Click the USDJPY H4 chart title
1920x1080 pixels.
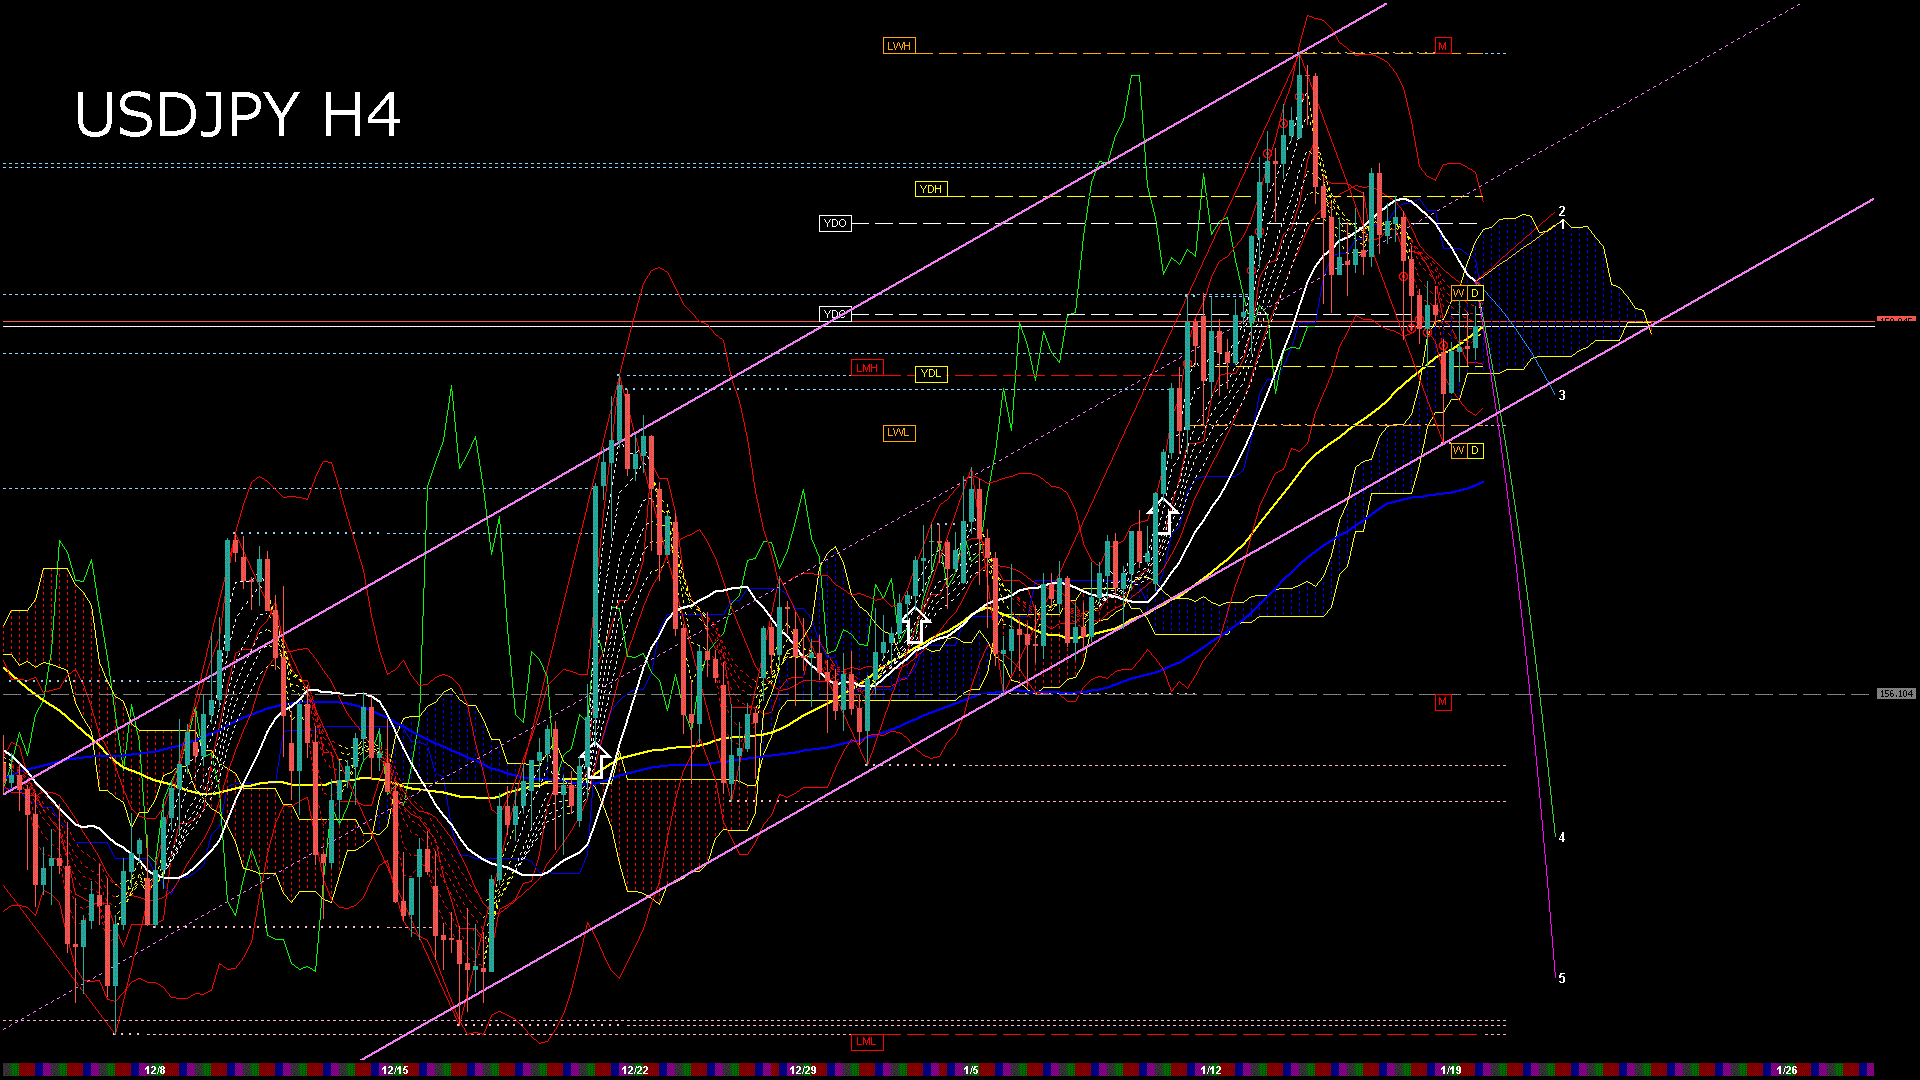point(238,115)
